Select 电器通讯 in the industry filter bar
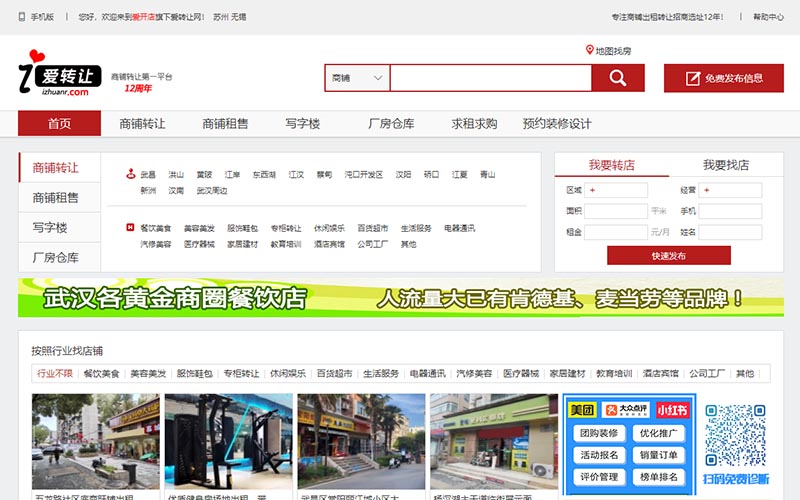This screenshot has height=500, width=800. [428, 373]
